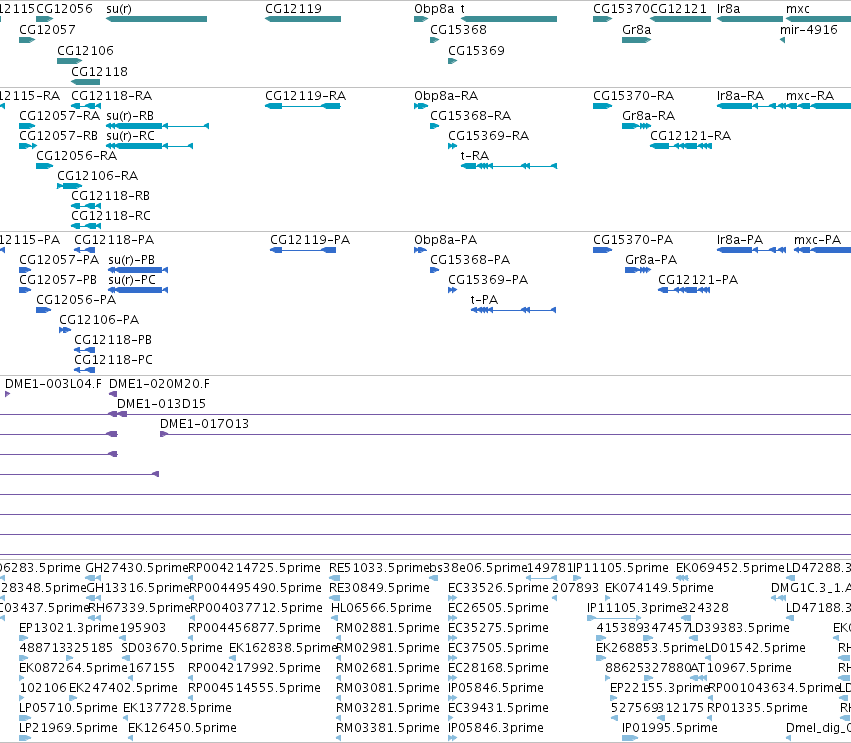Click the CG12106 gene label
The image size is (851, 743).
click(85, 51)
